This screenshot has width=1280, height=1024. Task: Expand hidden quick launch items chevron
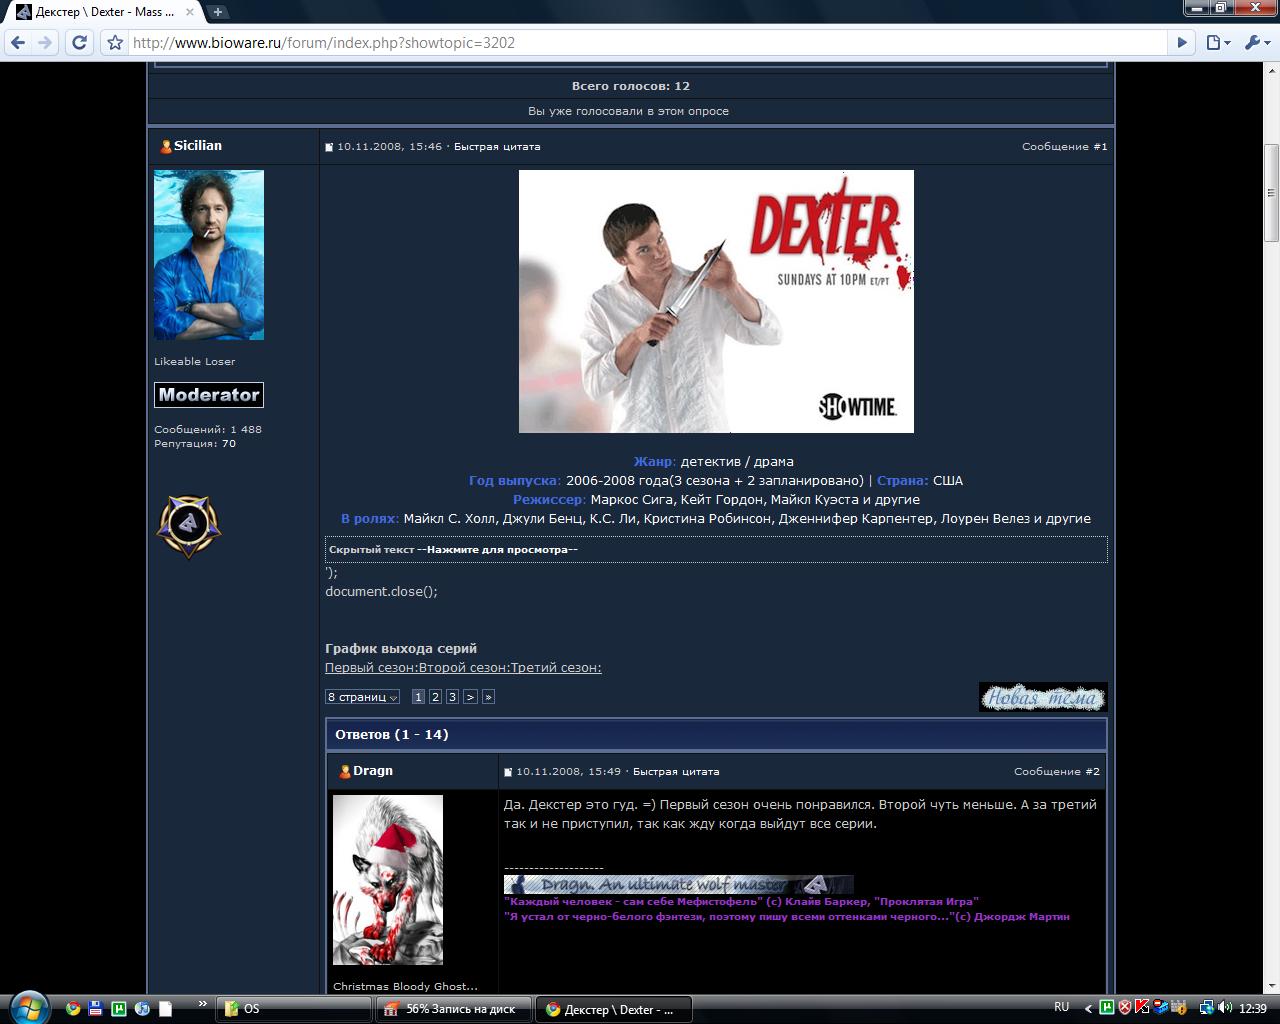[203, 1004]
